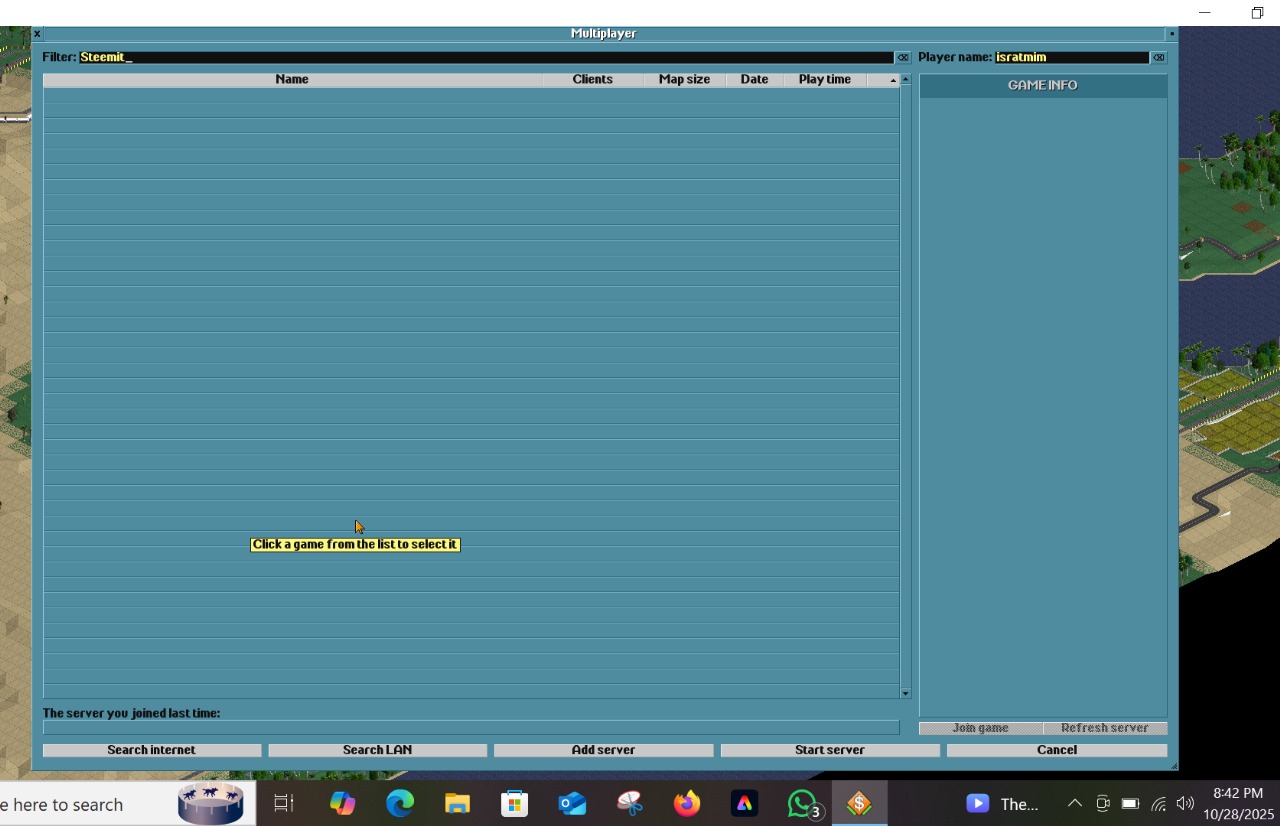Launch Snipping Tool from the taskbar
Viewport: 1280px width, 826px height.
point(629,804)
